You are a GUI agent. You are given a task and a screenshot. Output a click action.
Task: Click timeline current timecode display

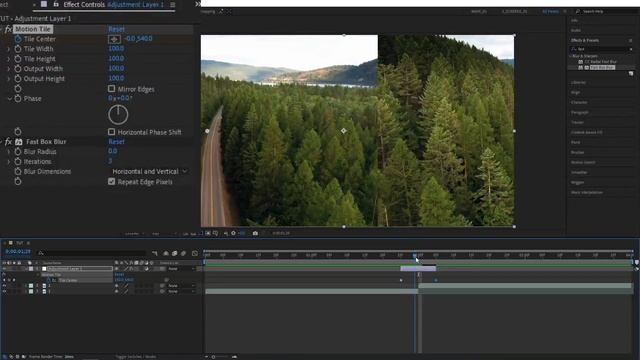click(x=18, y=252)
